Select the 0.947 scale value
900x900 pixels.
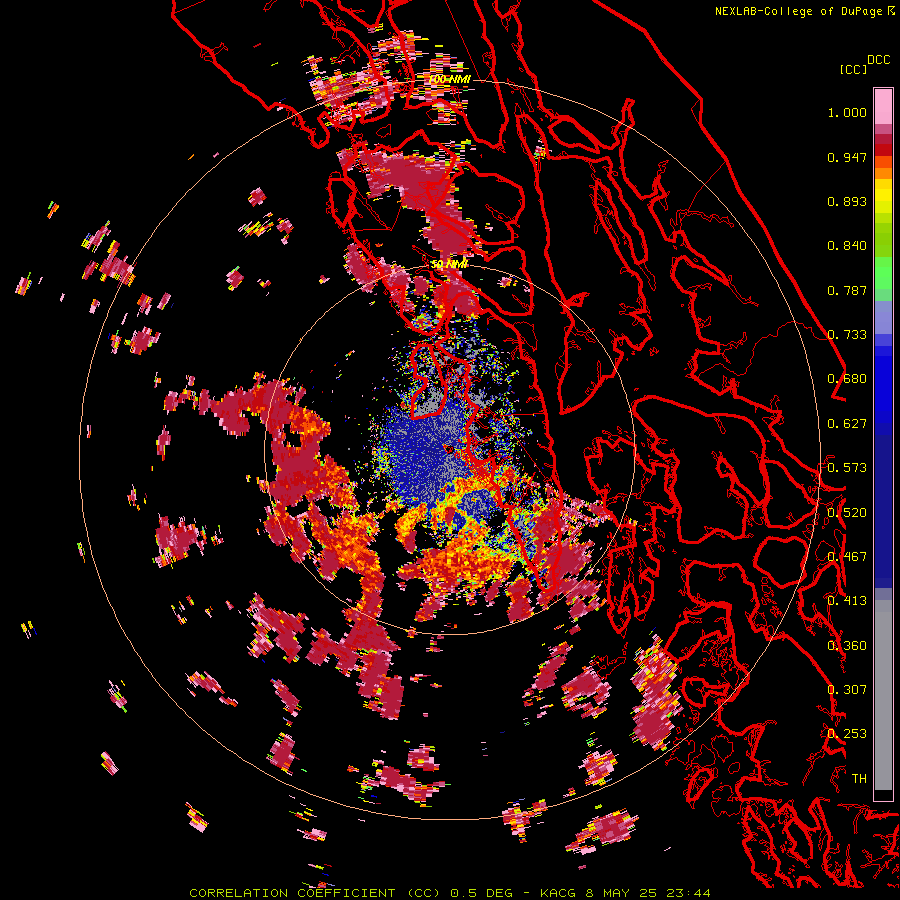tap(847, 157)
